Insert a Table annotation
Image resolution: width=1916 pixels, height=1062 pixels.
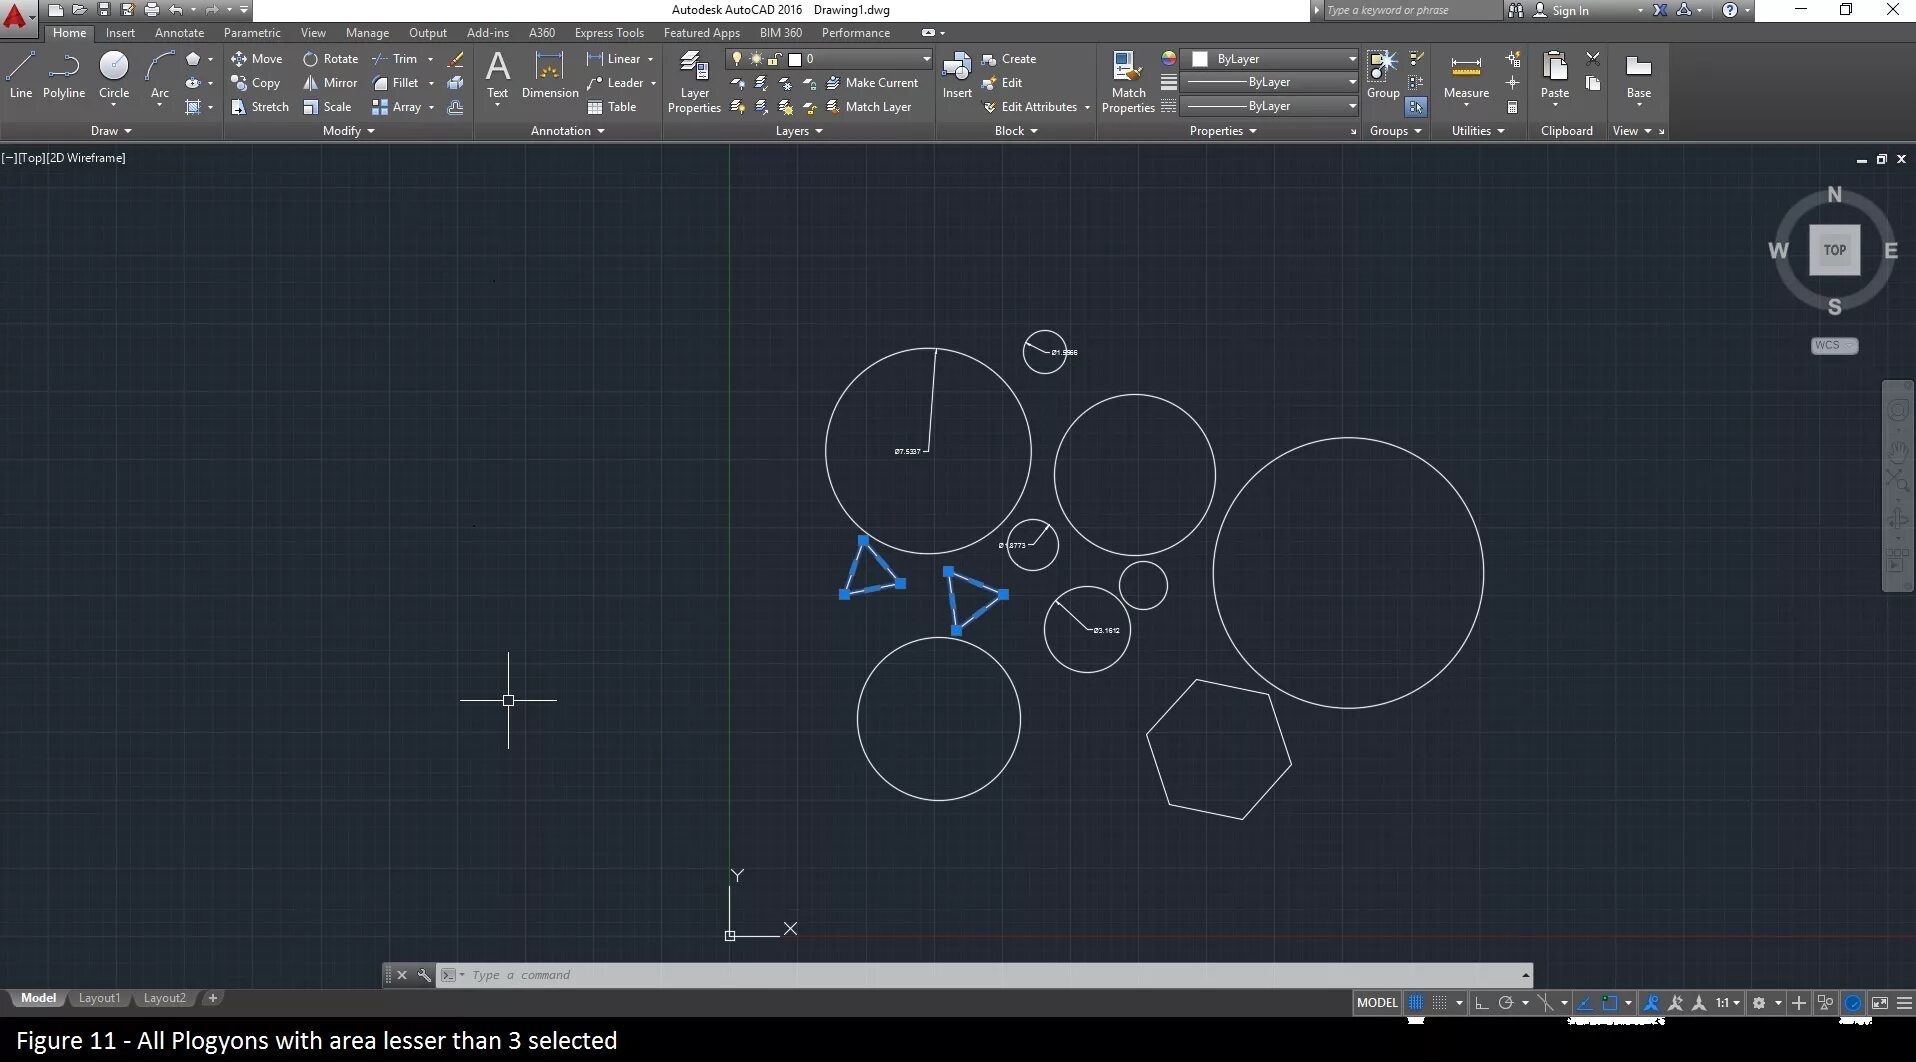coord(612,107)
